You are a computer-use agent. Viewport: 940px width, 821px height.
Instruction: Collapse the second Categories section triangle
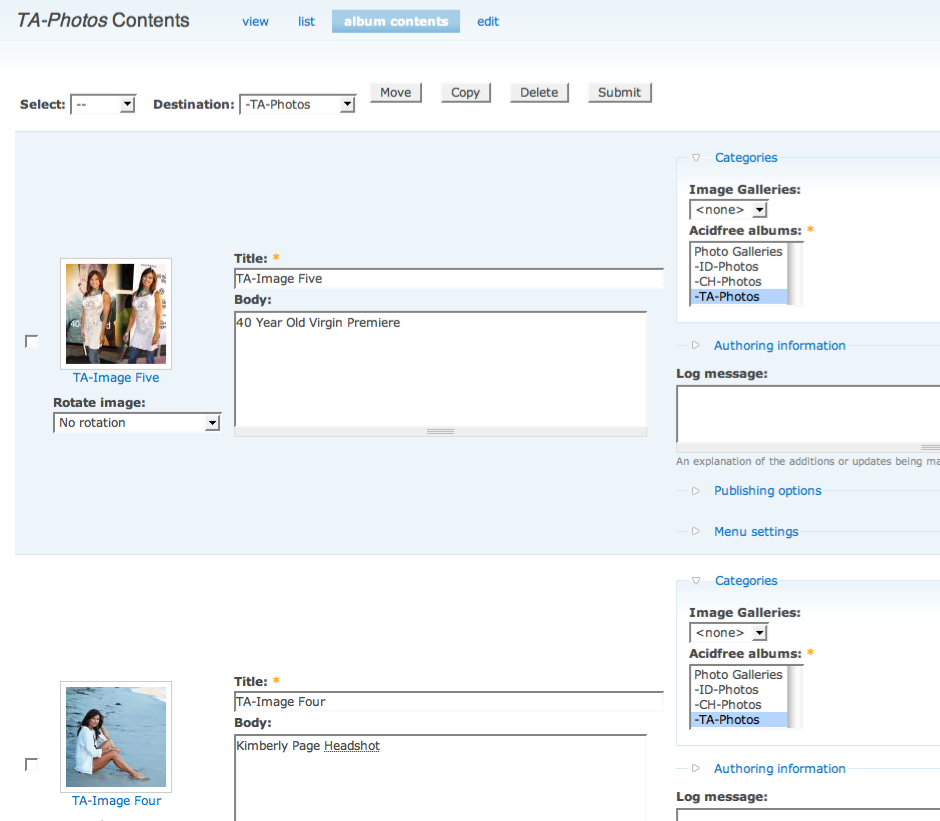coord(695,581)
